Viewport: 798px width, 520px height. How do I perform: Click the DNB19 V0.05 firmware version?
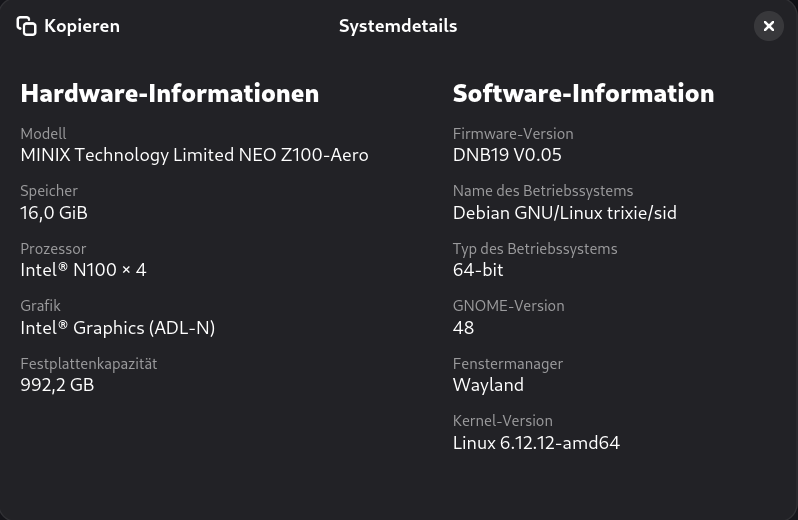pos(507,155)
